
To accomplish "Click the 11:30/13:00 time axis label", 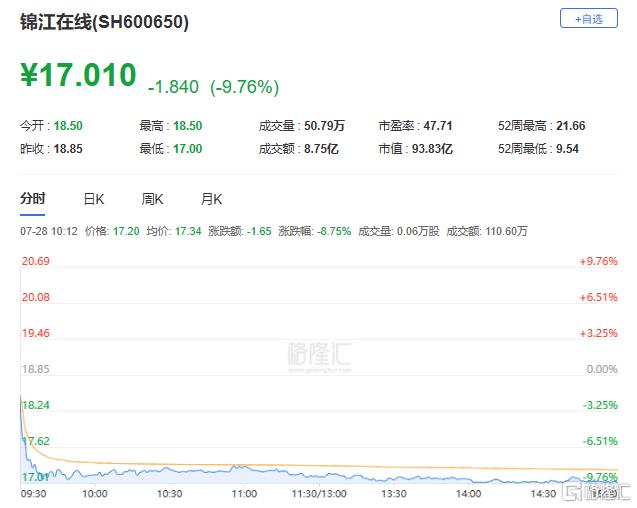I will click(319, 494).
